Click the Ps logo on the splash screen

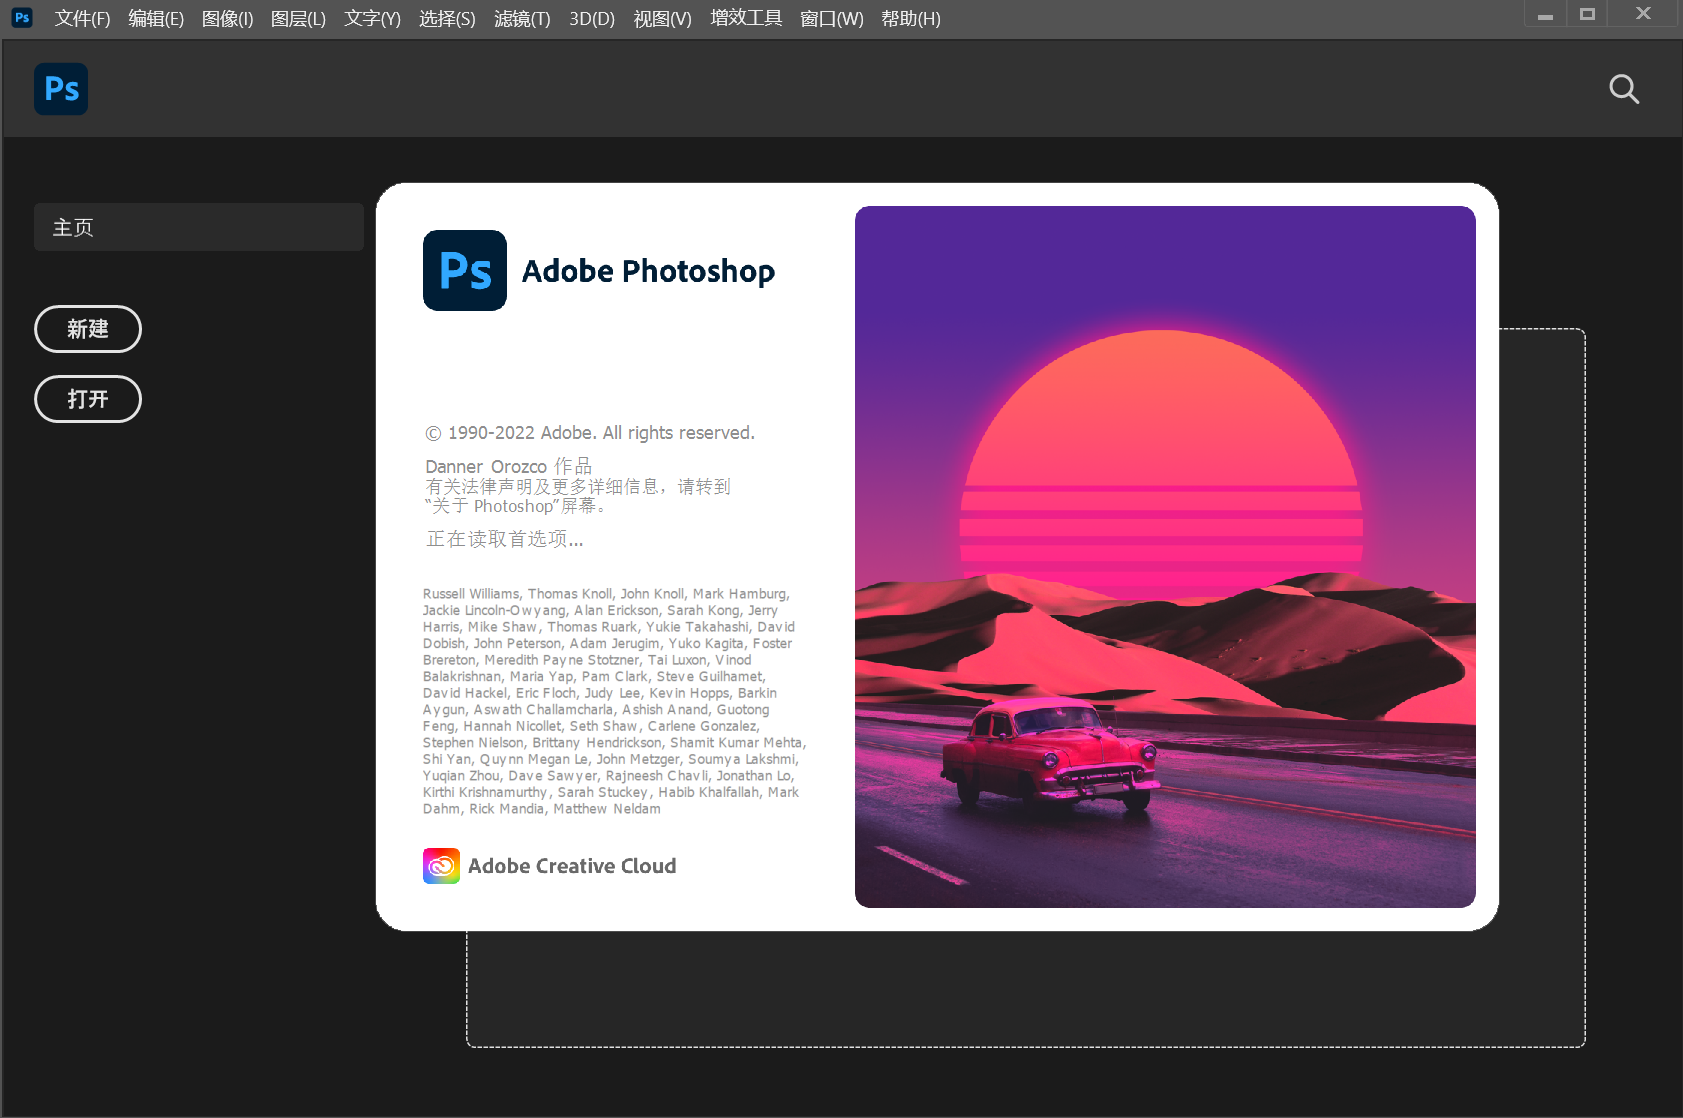pyautogui.click(x=465, y=270)
